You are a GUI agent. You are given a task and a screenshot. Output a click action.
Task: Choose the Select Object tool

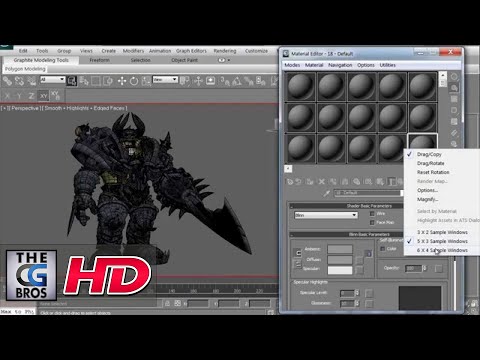coord(72,81)
